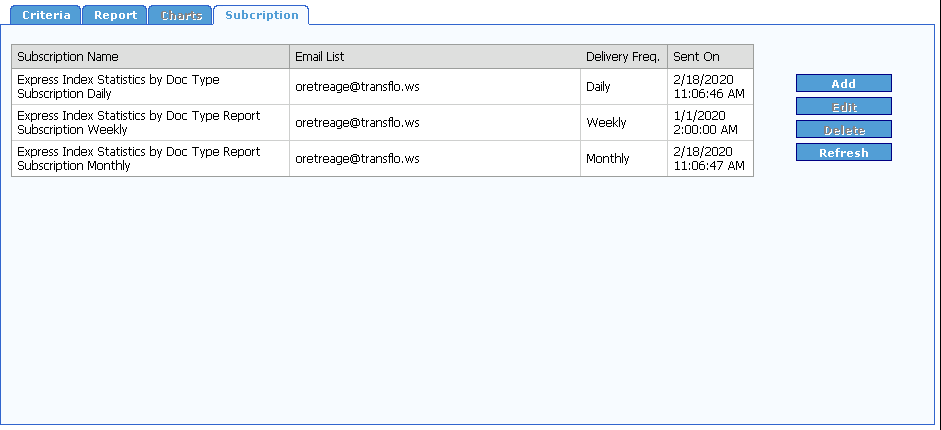Click the email cell in the Monthly row

click(435, 158)
